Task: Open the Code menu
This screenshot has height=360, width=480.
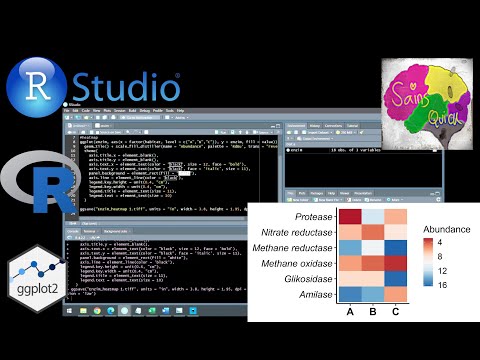Action: tap(86, 111)
